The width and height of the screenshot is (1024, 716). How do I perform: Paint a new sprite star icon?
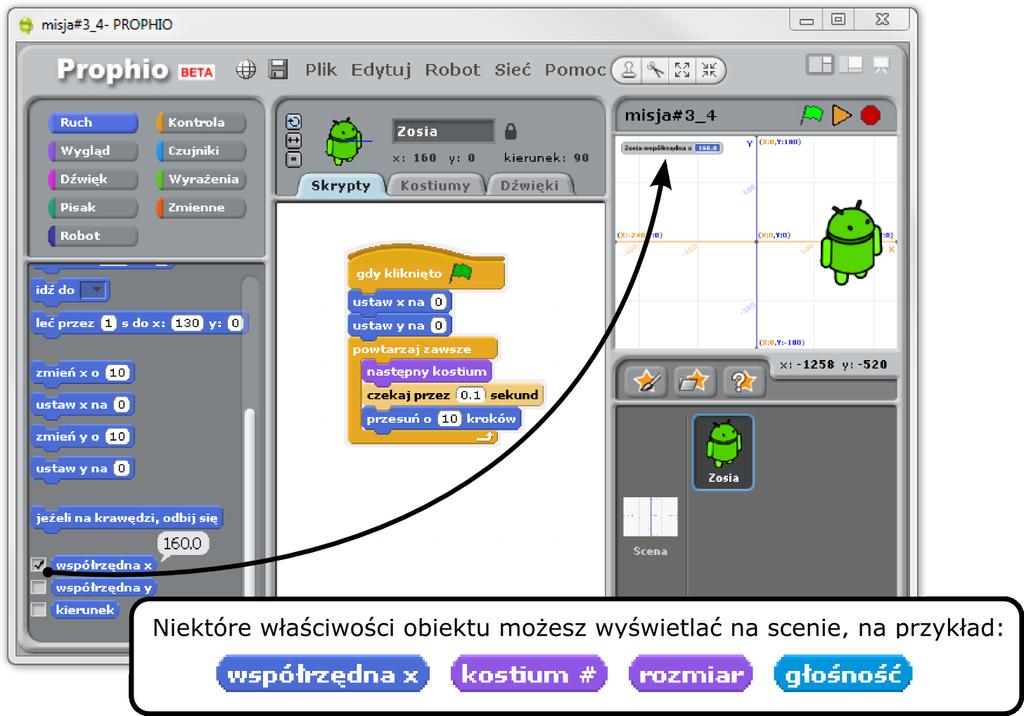647,381
